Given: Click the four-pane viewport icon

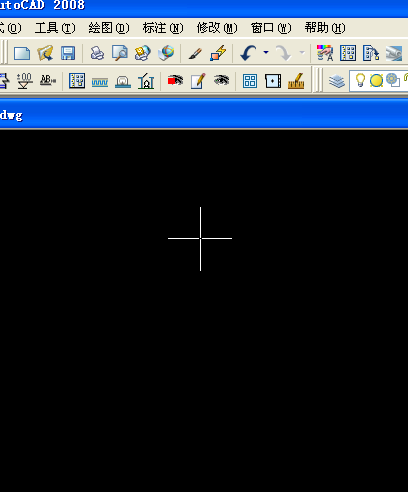Looking at the screenshot, I should (250, 81).
